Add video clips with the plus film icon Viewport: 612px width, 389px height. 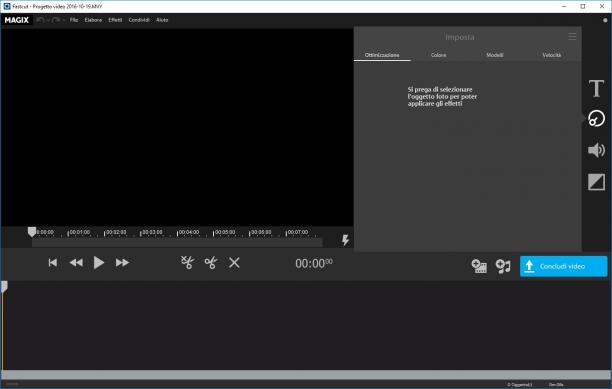(x=479, y=266)
